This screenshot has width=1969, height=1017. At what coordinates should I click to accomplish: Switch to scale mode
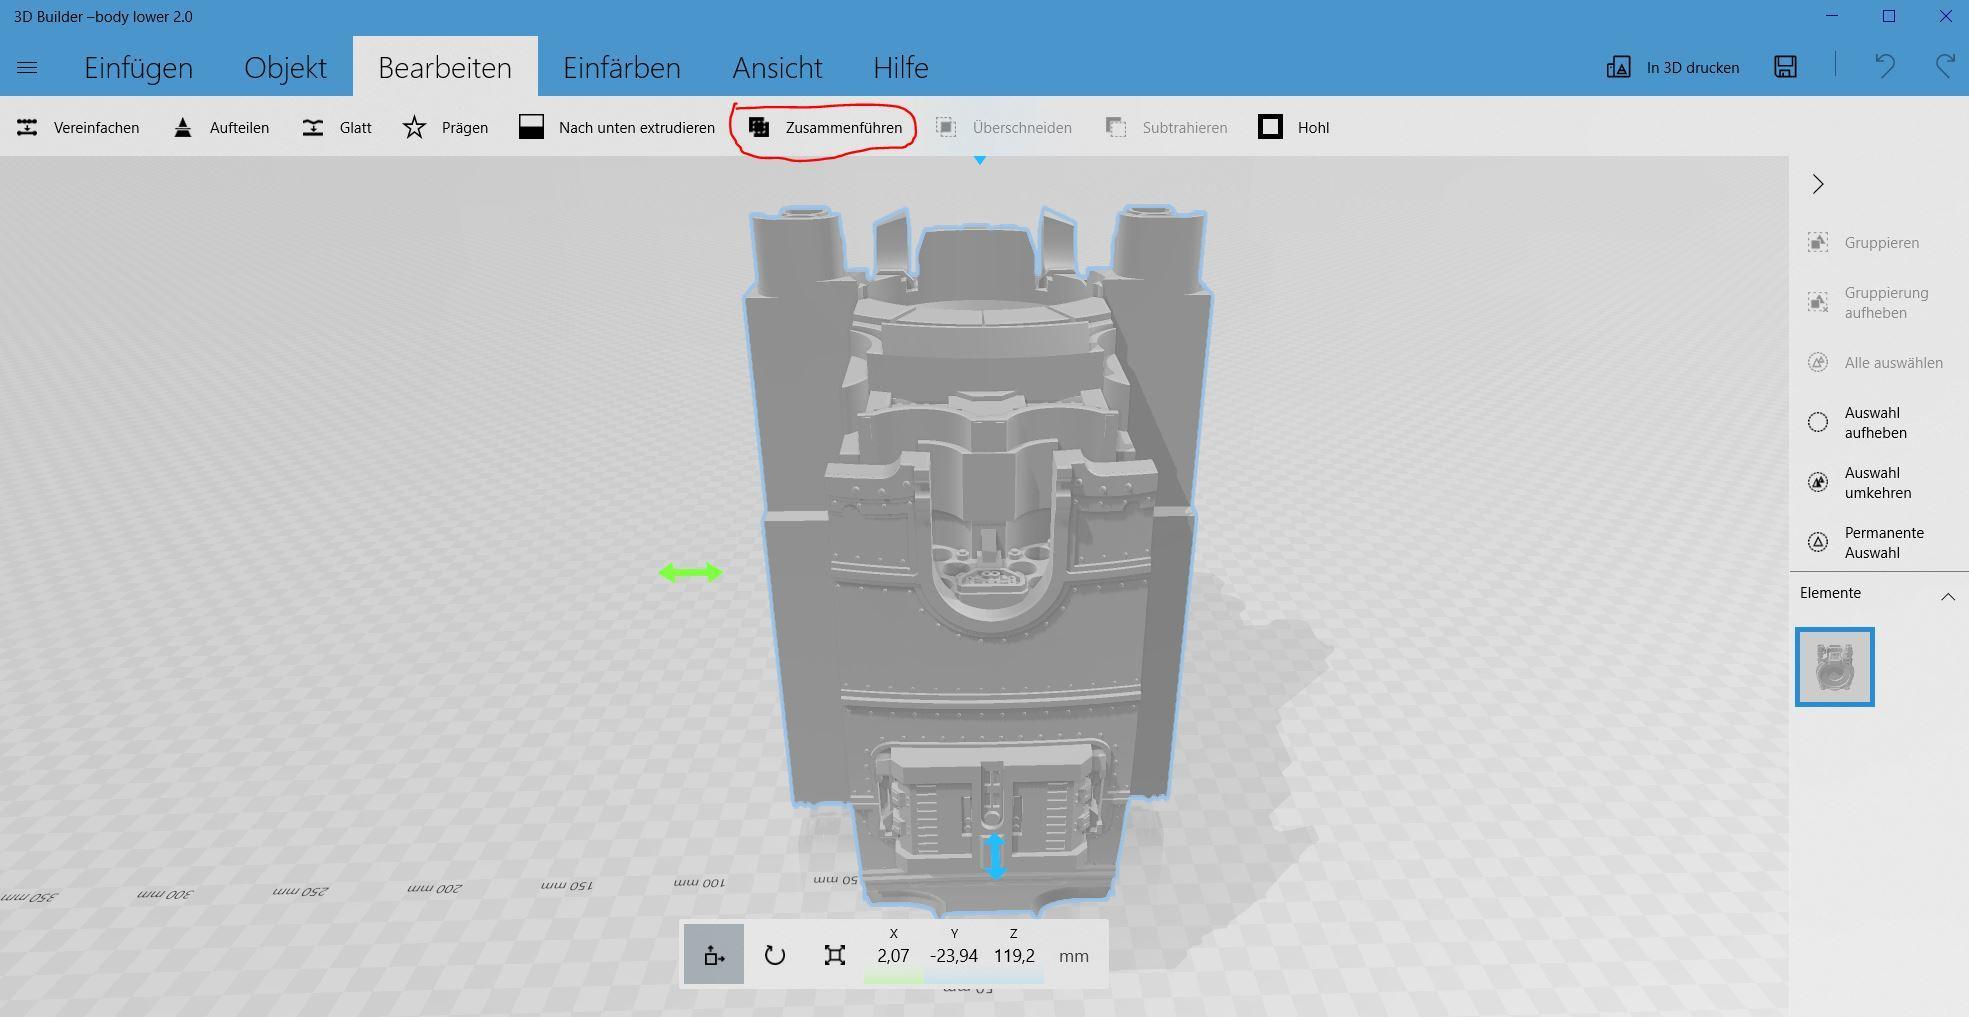tap(834, 955)
